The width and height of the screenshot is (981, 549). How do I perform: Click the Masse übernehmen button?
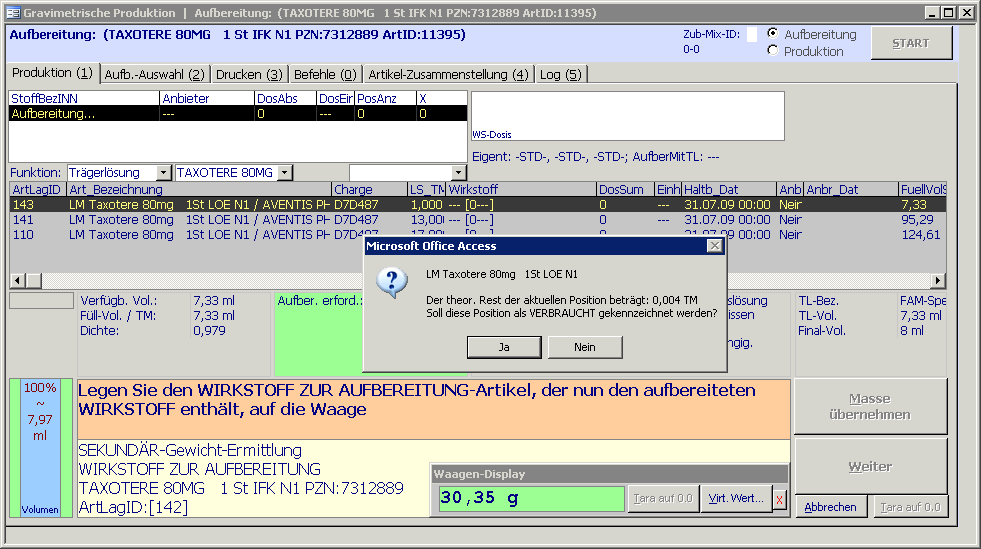click(x=870, y=406)
